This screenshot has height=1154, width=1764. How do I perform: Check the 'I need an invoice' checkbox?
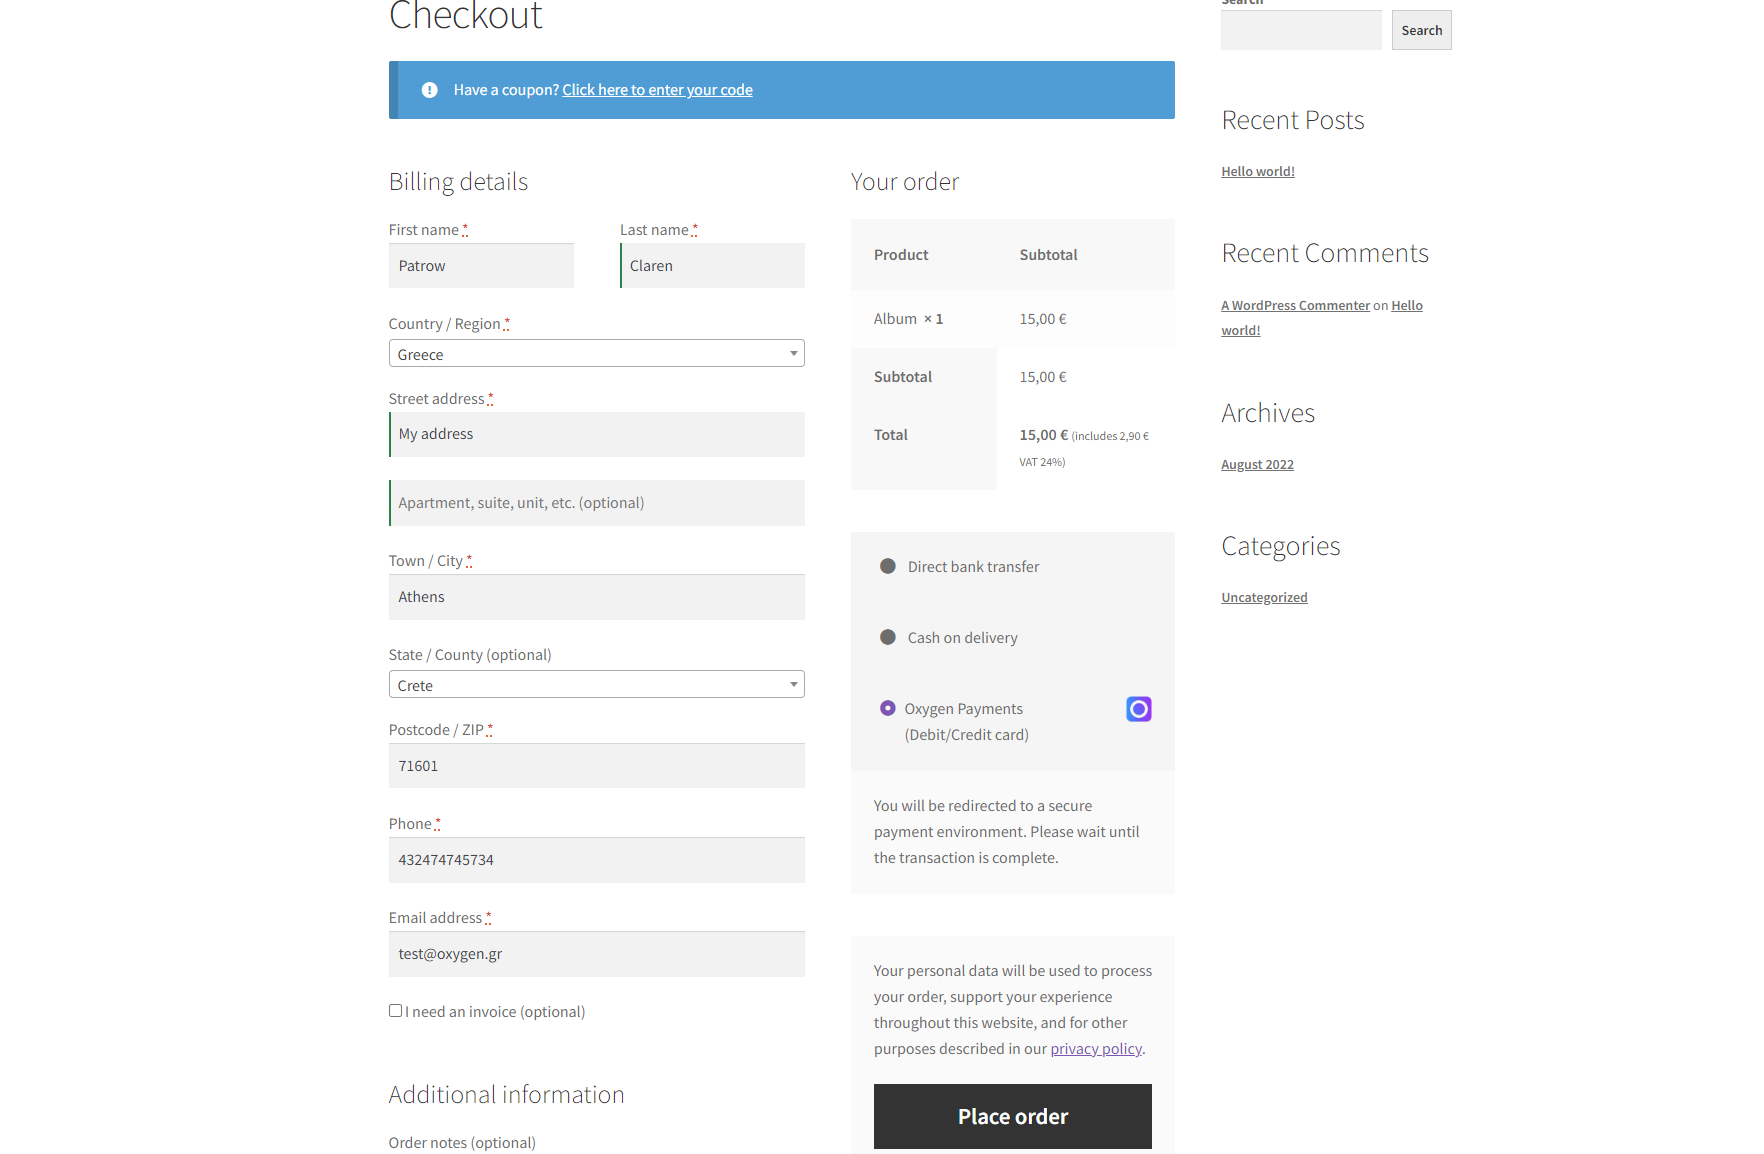point(396,1011)
